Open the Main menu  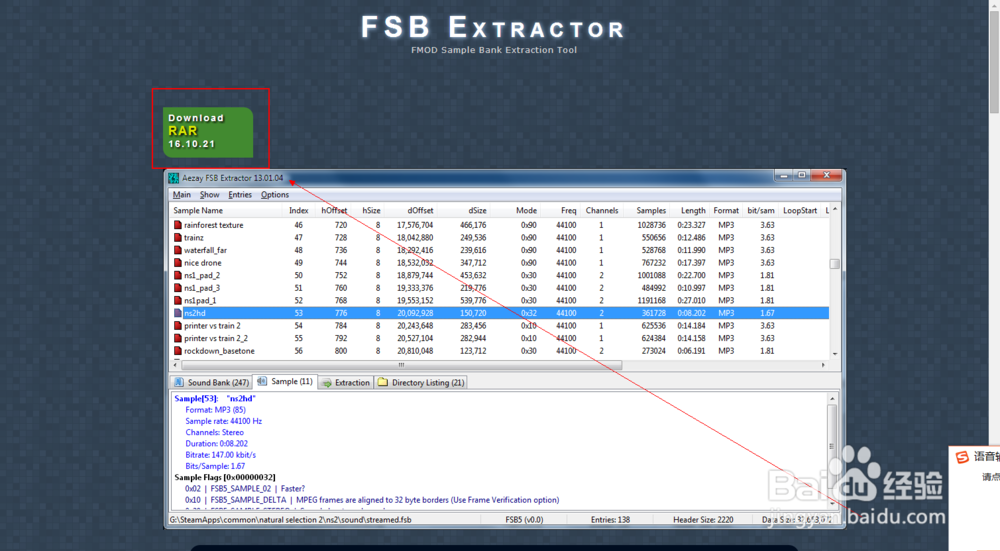pyautogui.click(x=182, y=195)
